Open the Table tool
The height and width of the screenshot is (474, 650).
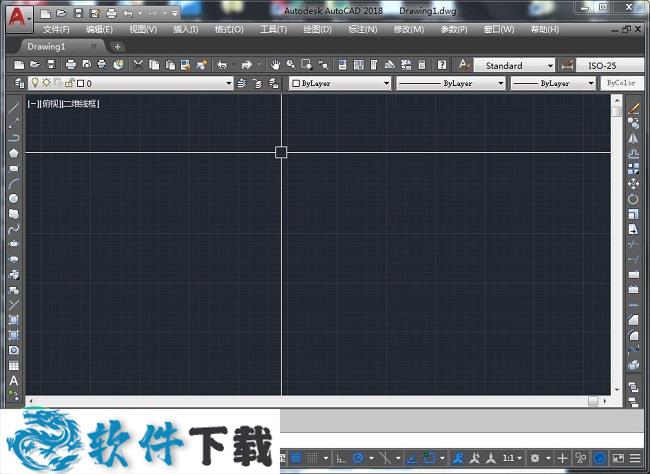pyautogui.click(x=14, y=366)
